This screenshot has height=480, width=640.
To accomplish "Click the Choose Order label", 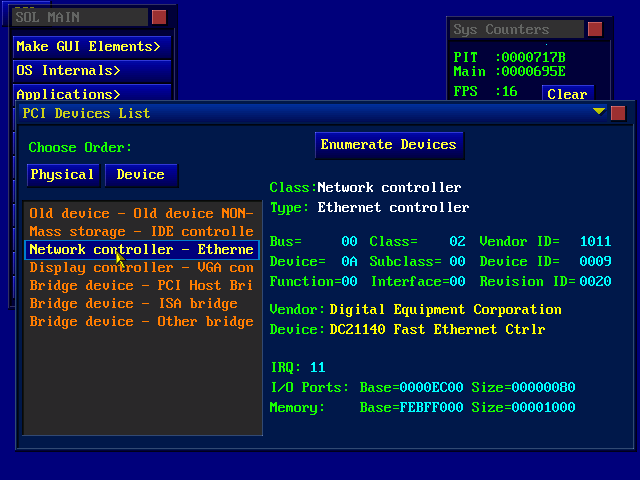I will [80, 147].
